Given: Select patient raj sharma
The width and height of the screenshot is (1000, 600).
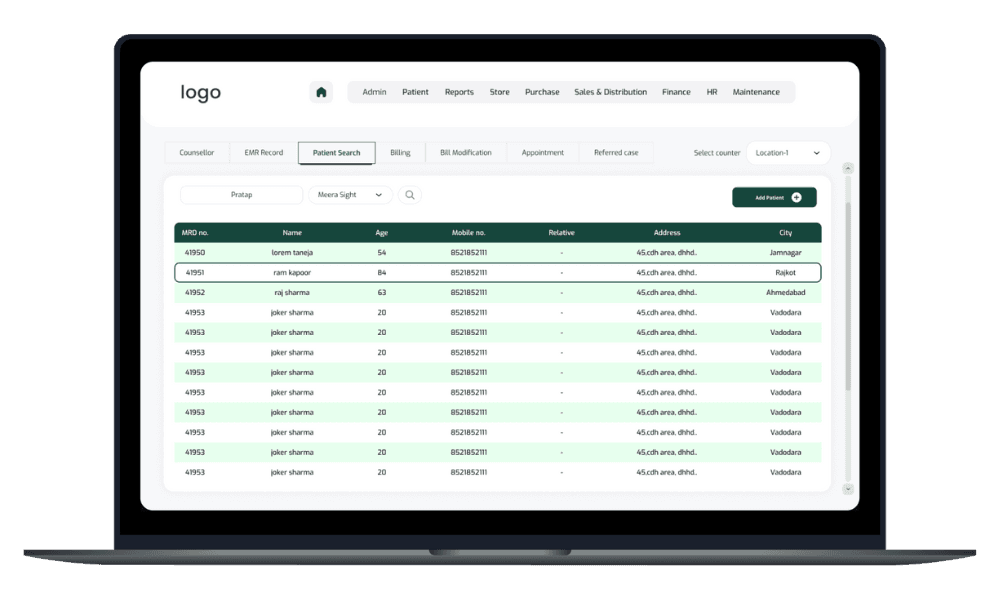Looking at the screenshot, I should [292, 293].
